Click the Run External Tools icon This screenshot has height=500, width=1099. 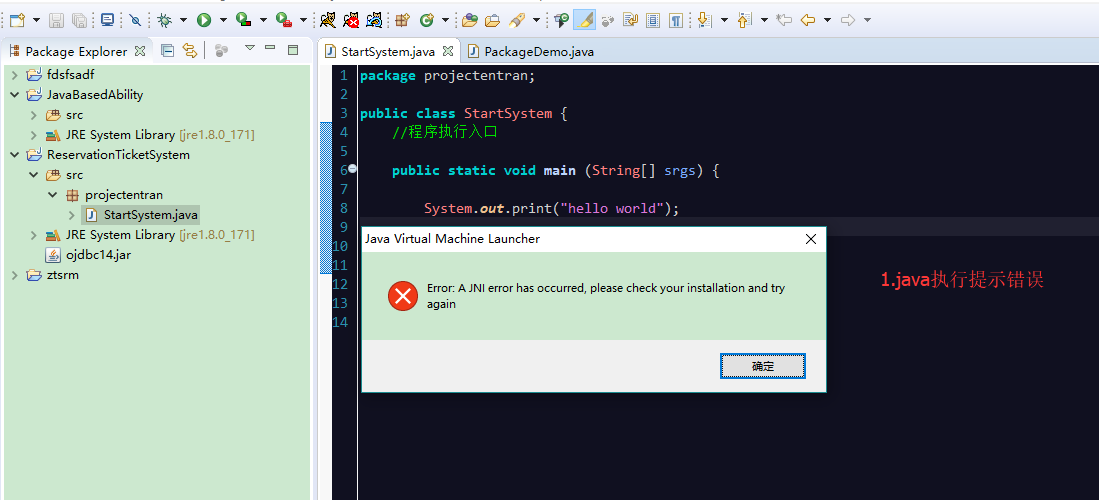(284, 20)
